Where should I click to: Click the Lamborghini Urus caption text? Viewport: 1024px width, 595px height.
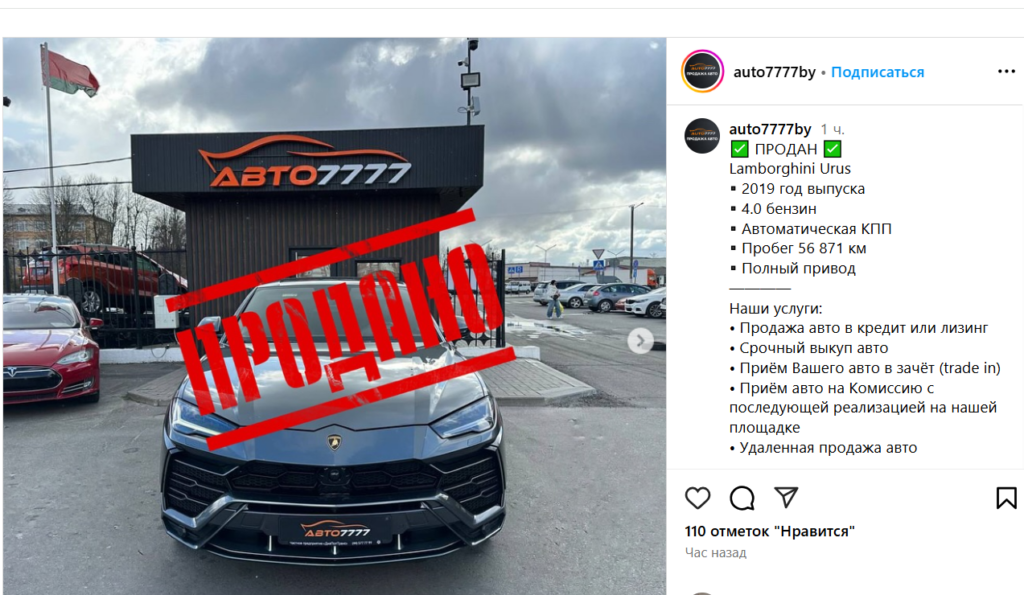(790, 169)
